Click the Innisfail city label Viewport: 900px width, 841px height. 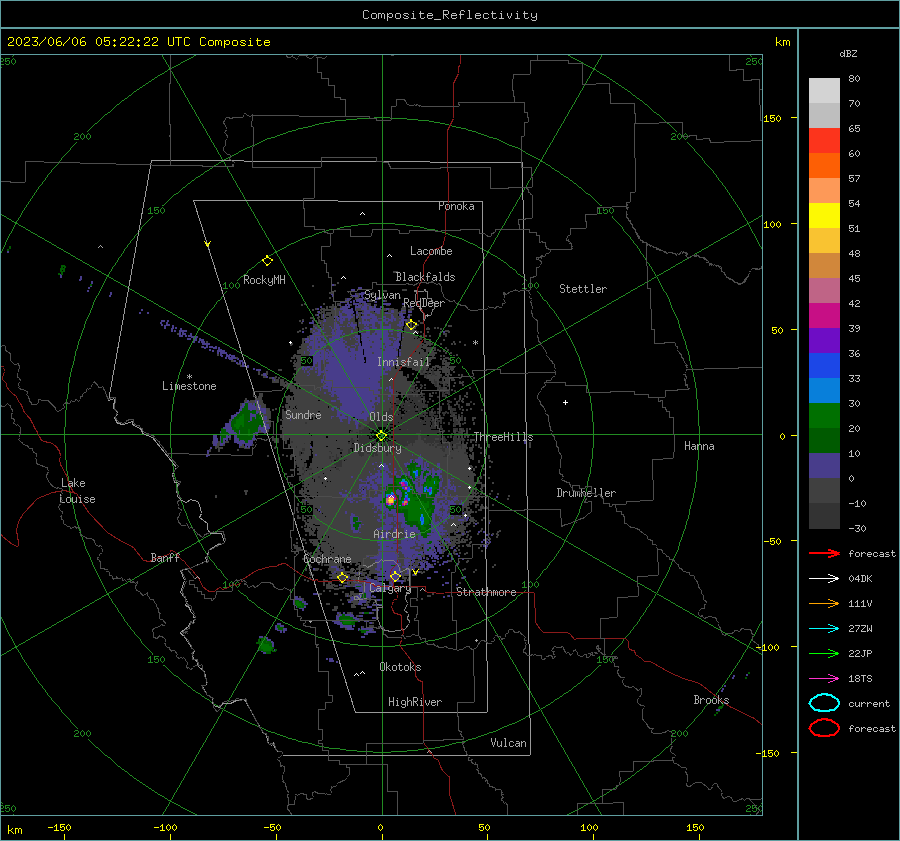403,362
